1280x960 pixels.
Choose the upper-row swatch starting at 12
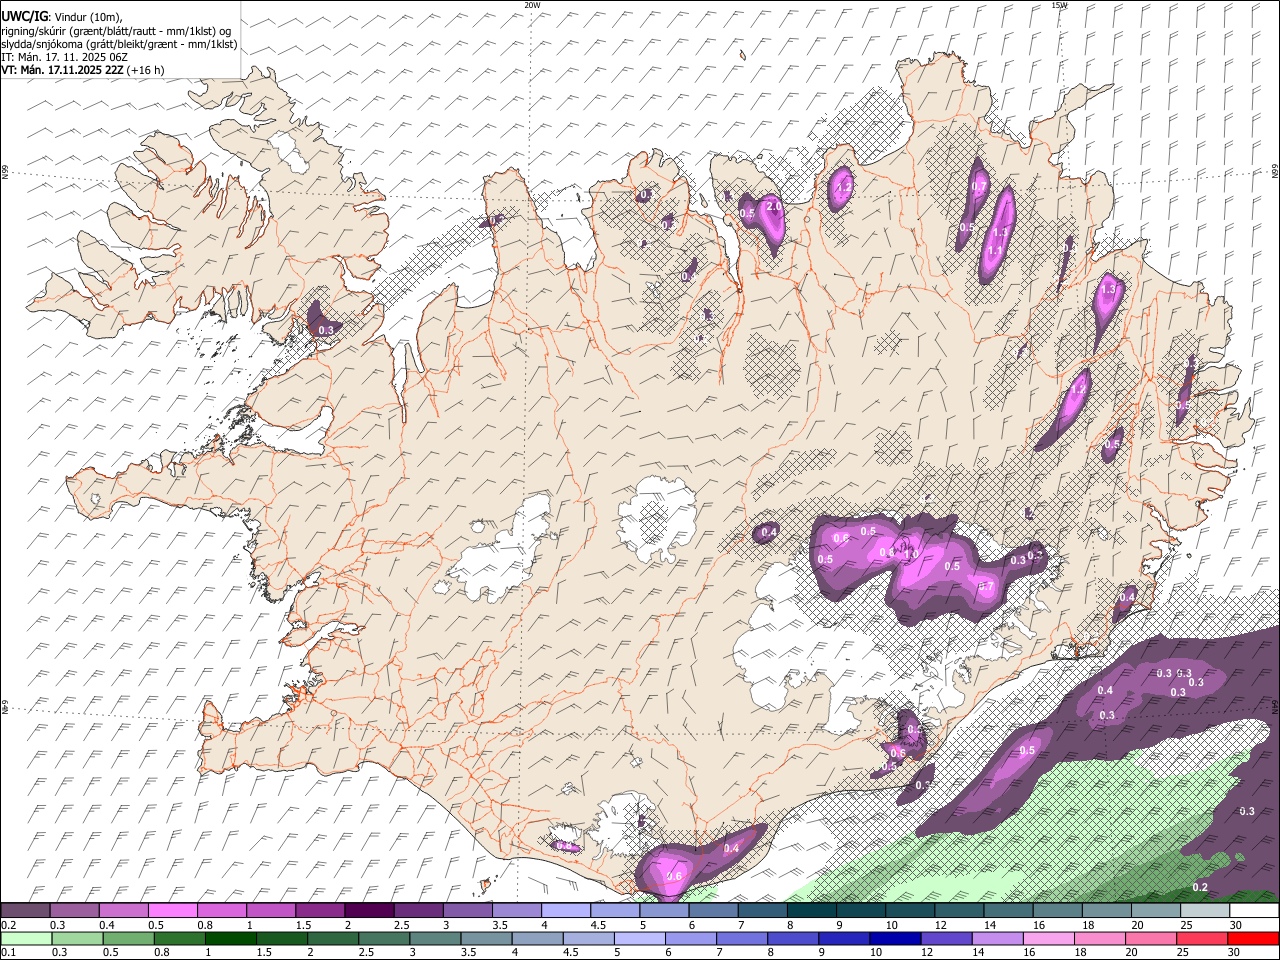point(958,911)
